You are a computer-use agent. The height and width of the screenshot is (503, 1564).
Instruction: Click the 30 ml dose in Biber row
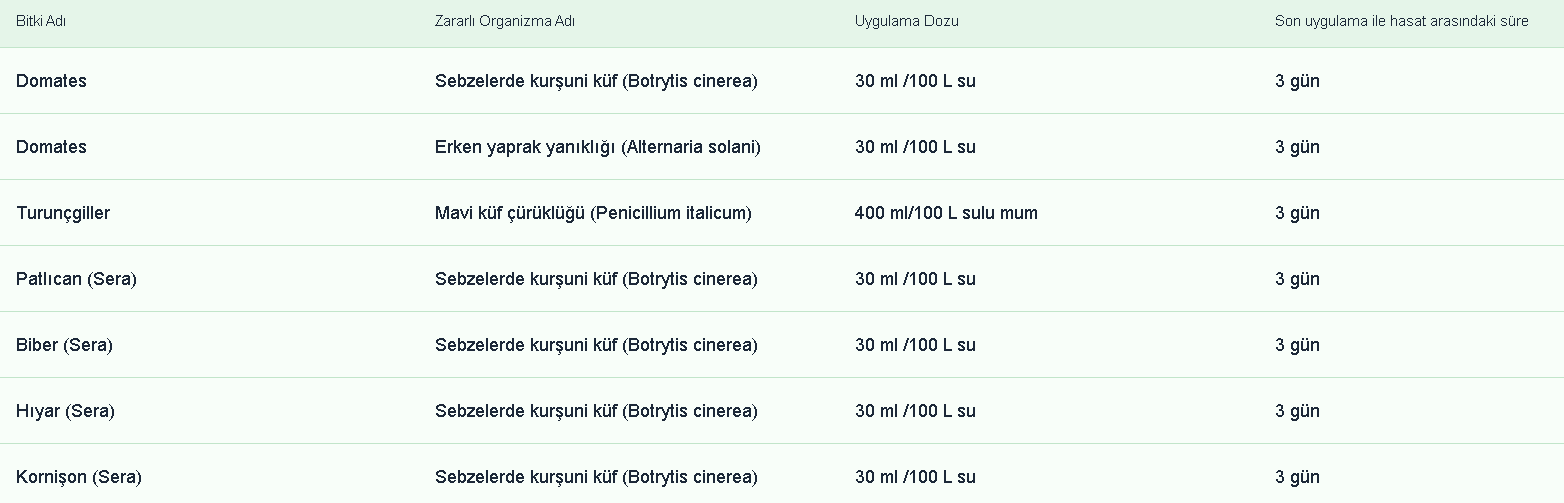(914, 345)
